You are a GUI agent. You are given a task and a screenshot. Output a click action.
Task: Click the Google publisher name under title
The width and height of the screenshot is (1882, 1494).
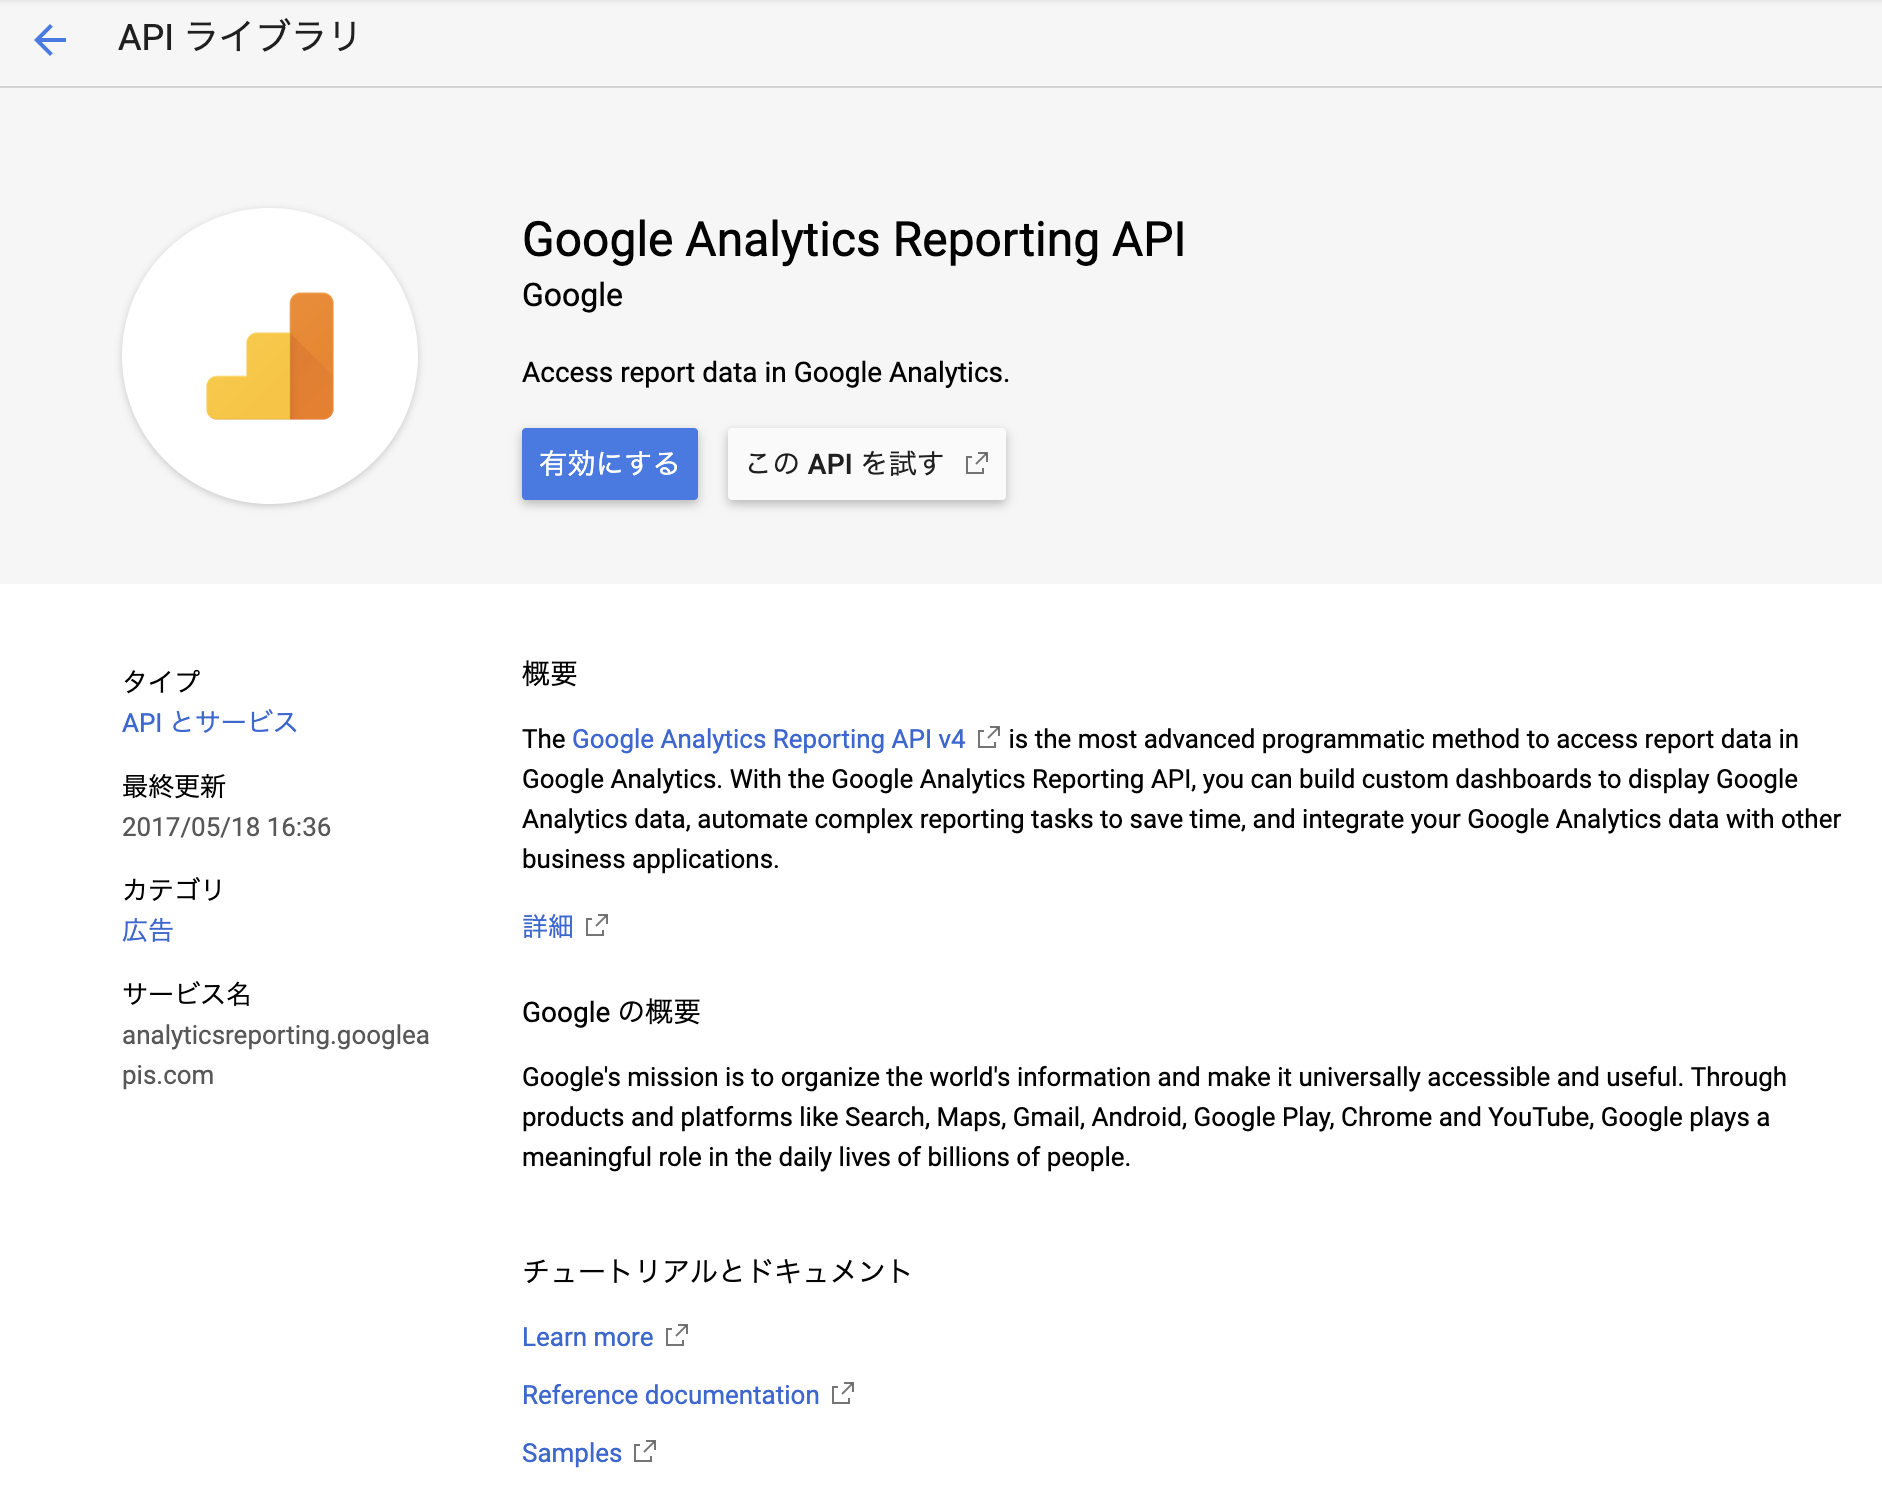572,296
